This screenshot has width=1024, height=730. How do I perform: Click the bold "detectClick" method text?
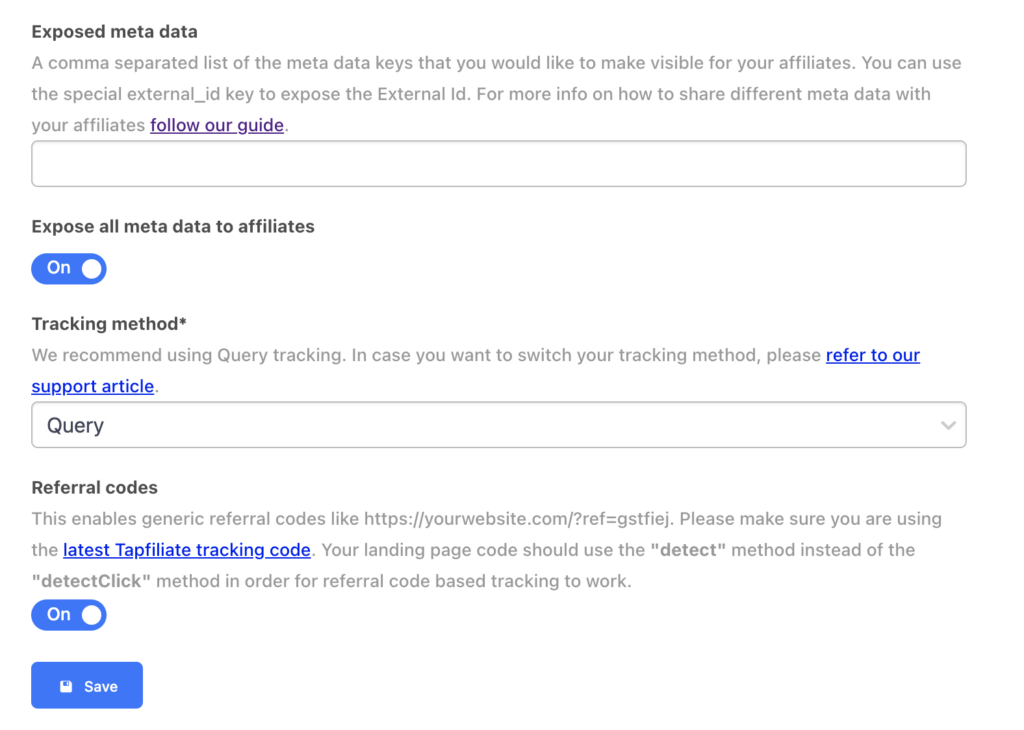point(91,581)
